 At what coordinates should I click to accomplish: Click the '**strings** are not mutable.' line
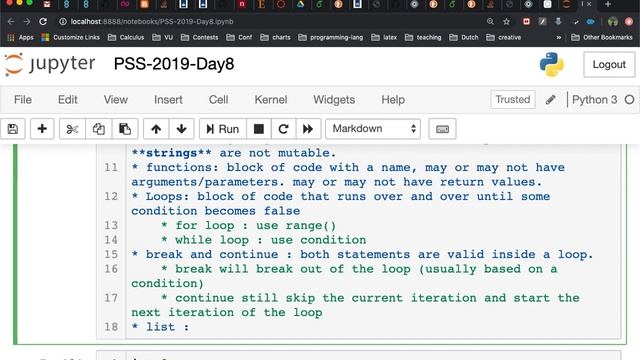tap(233, 153)
